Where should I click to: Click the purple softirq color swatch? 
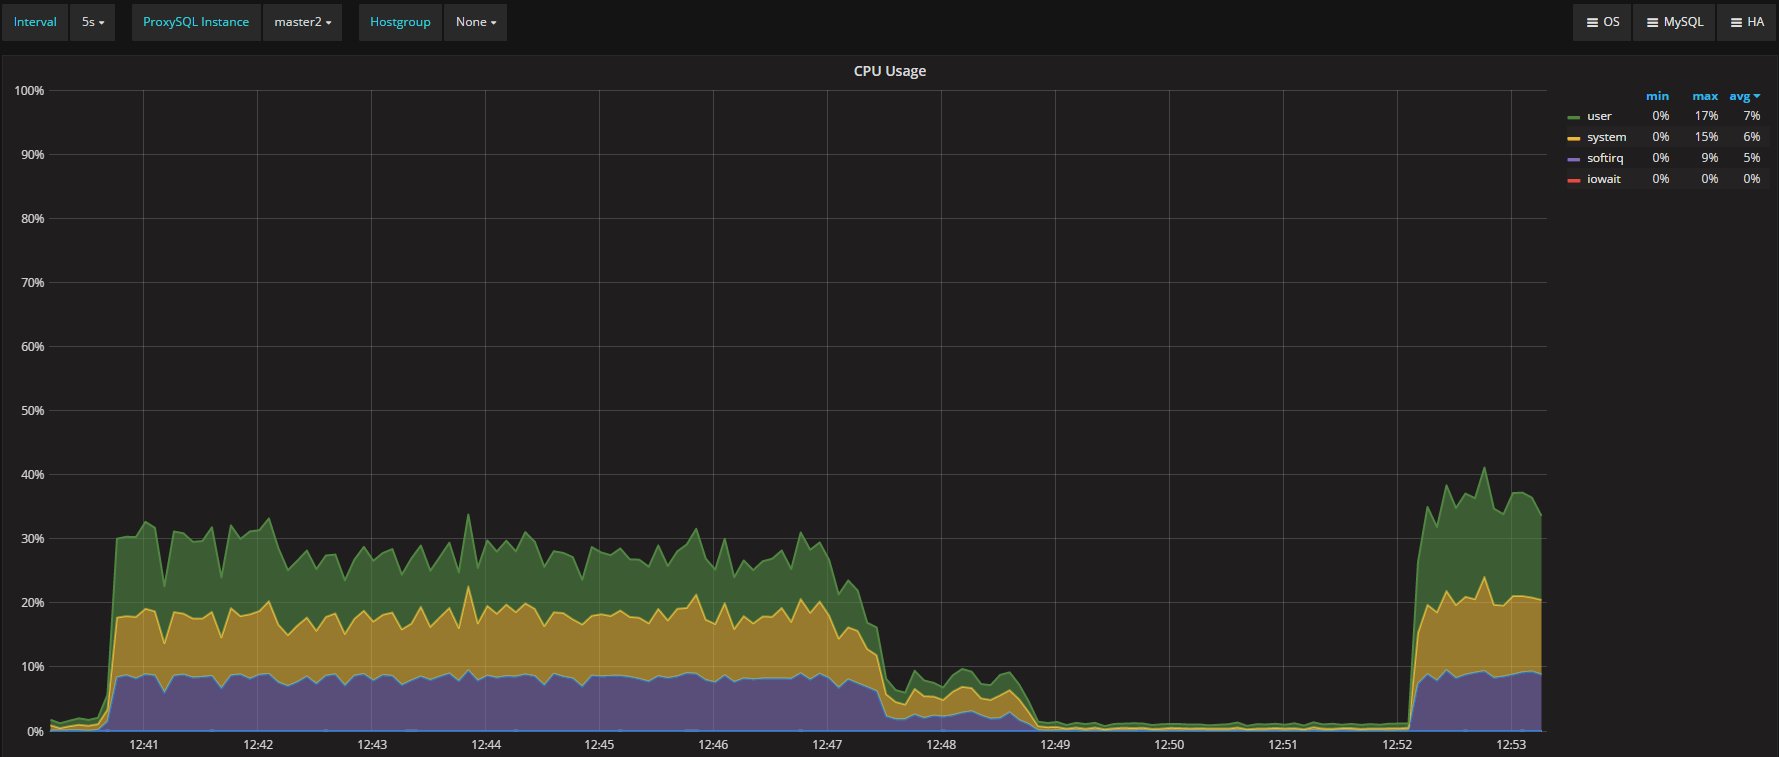(1574, 159)
